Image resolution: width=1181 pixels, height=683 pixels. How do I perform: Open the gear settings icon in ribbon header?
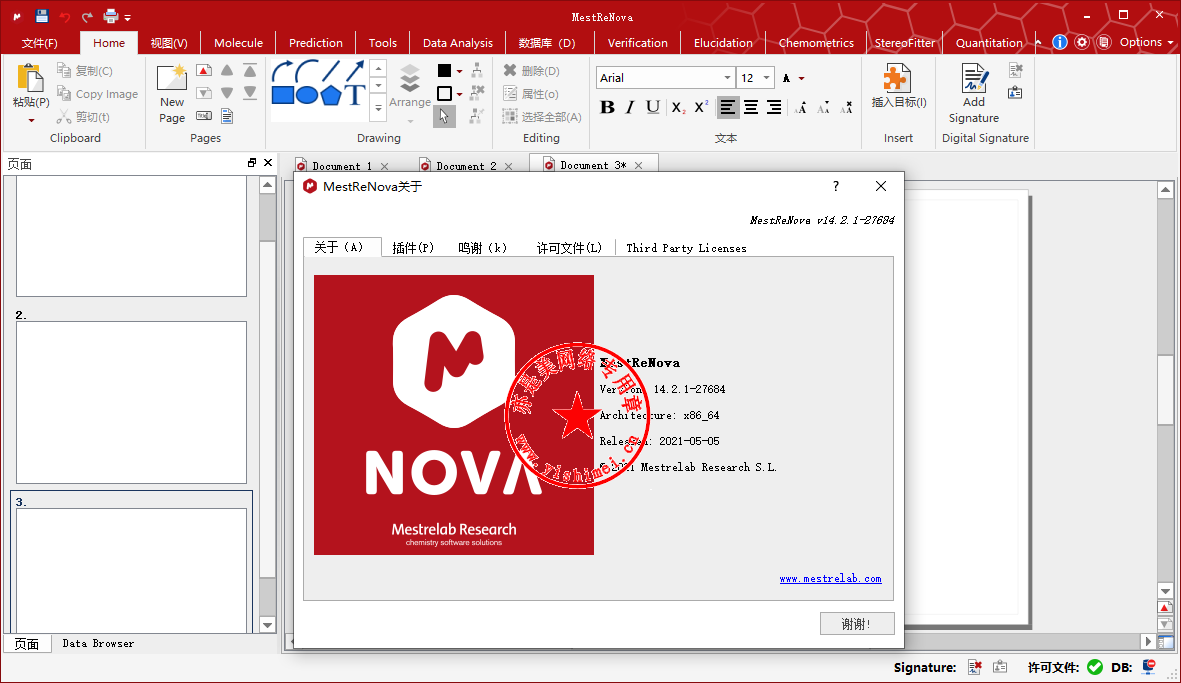coord(1082,42)
